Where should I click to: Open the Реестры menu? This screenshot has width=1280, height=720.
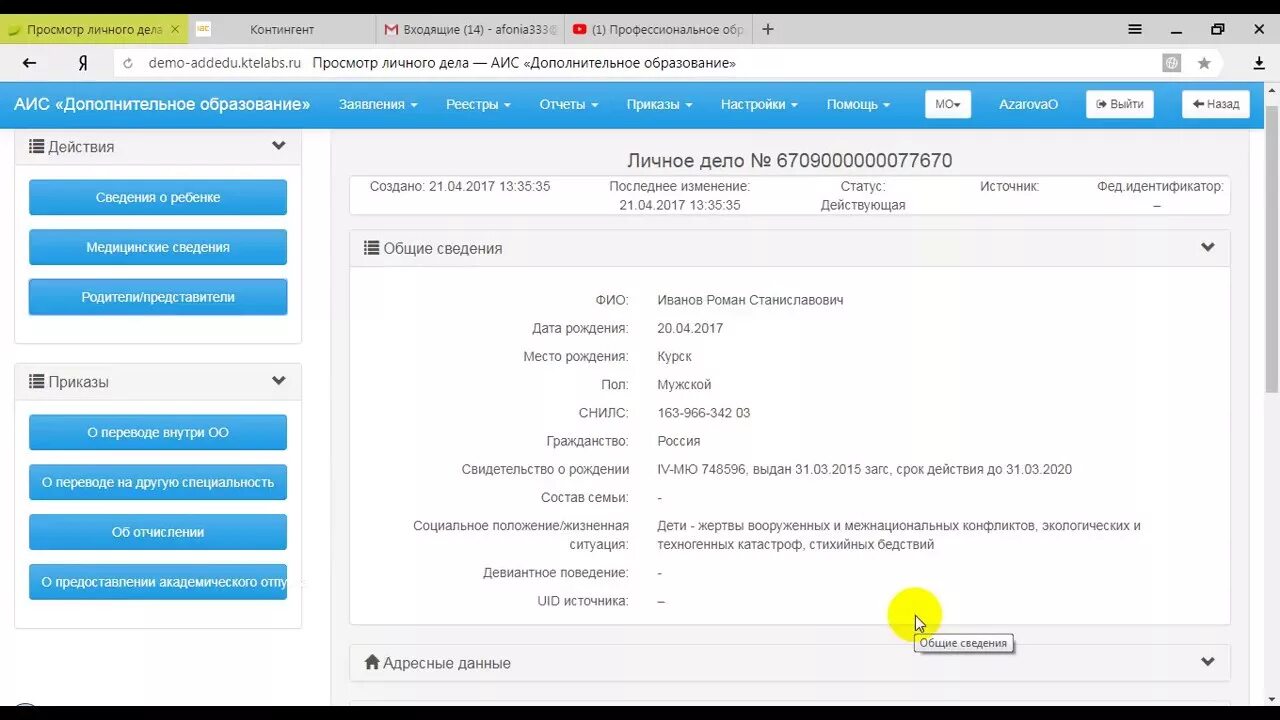tap(478, 104)
